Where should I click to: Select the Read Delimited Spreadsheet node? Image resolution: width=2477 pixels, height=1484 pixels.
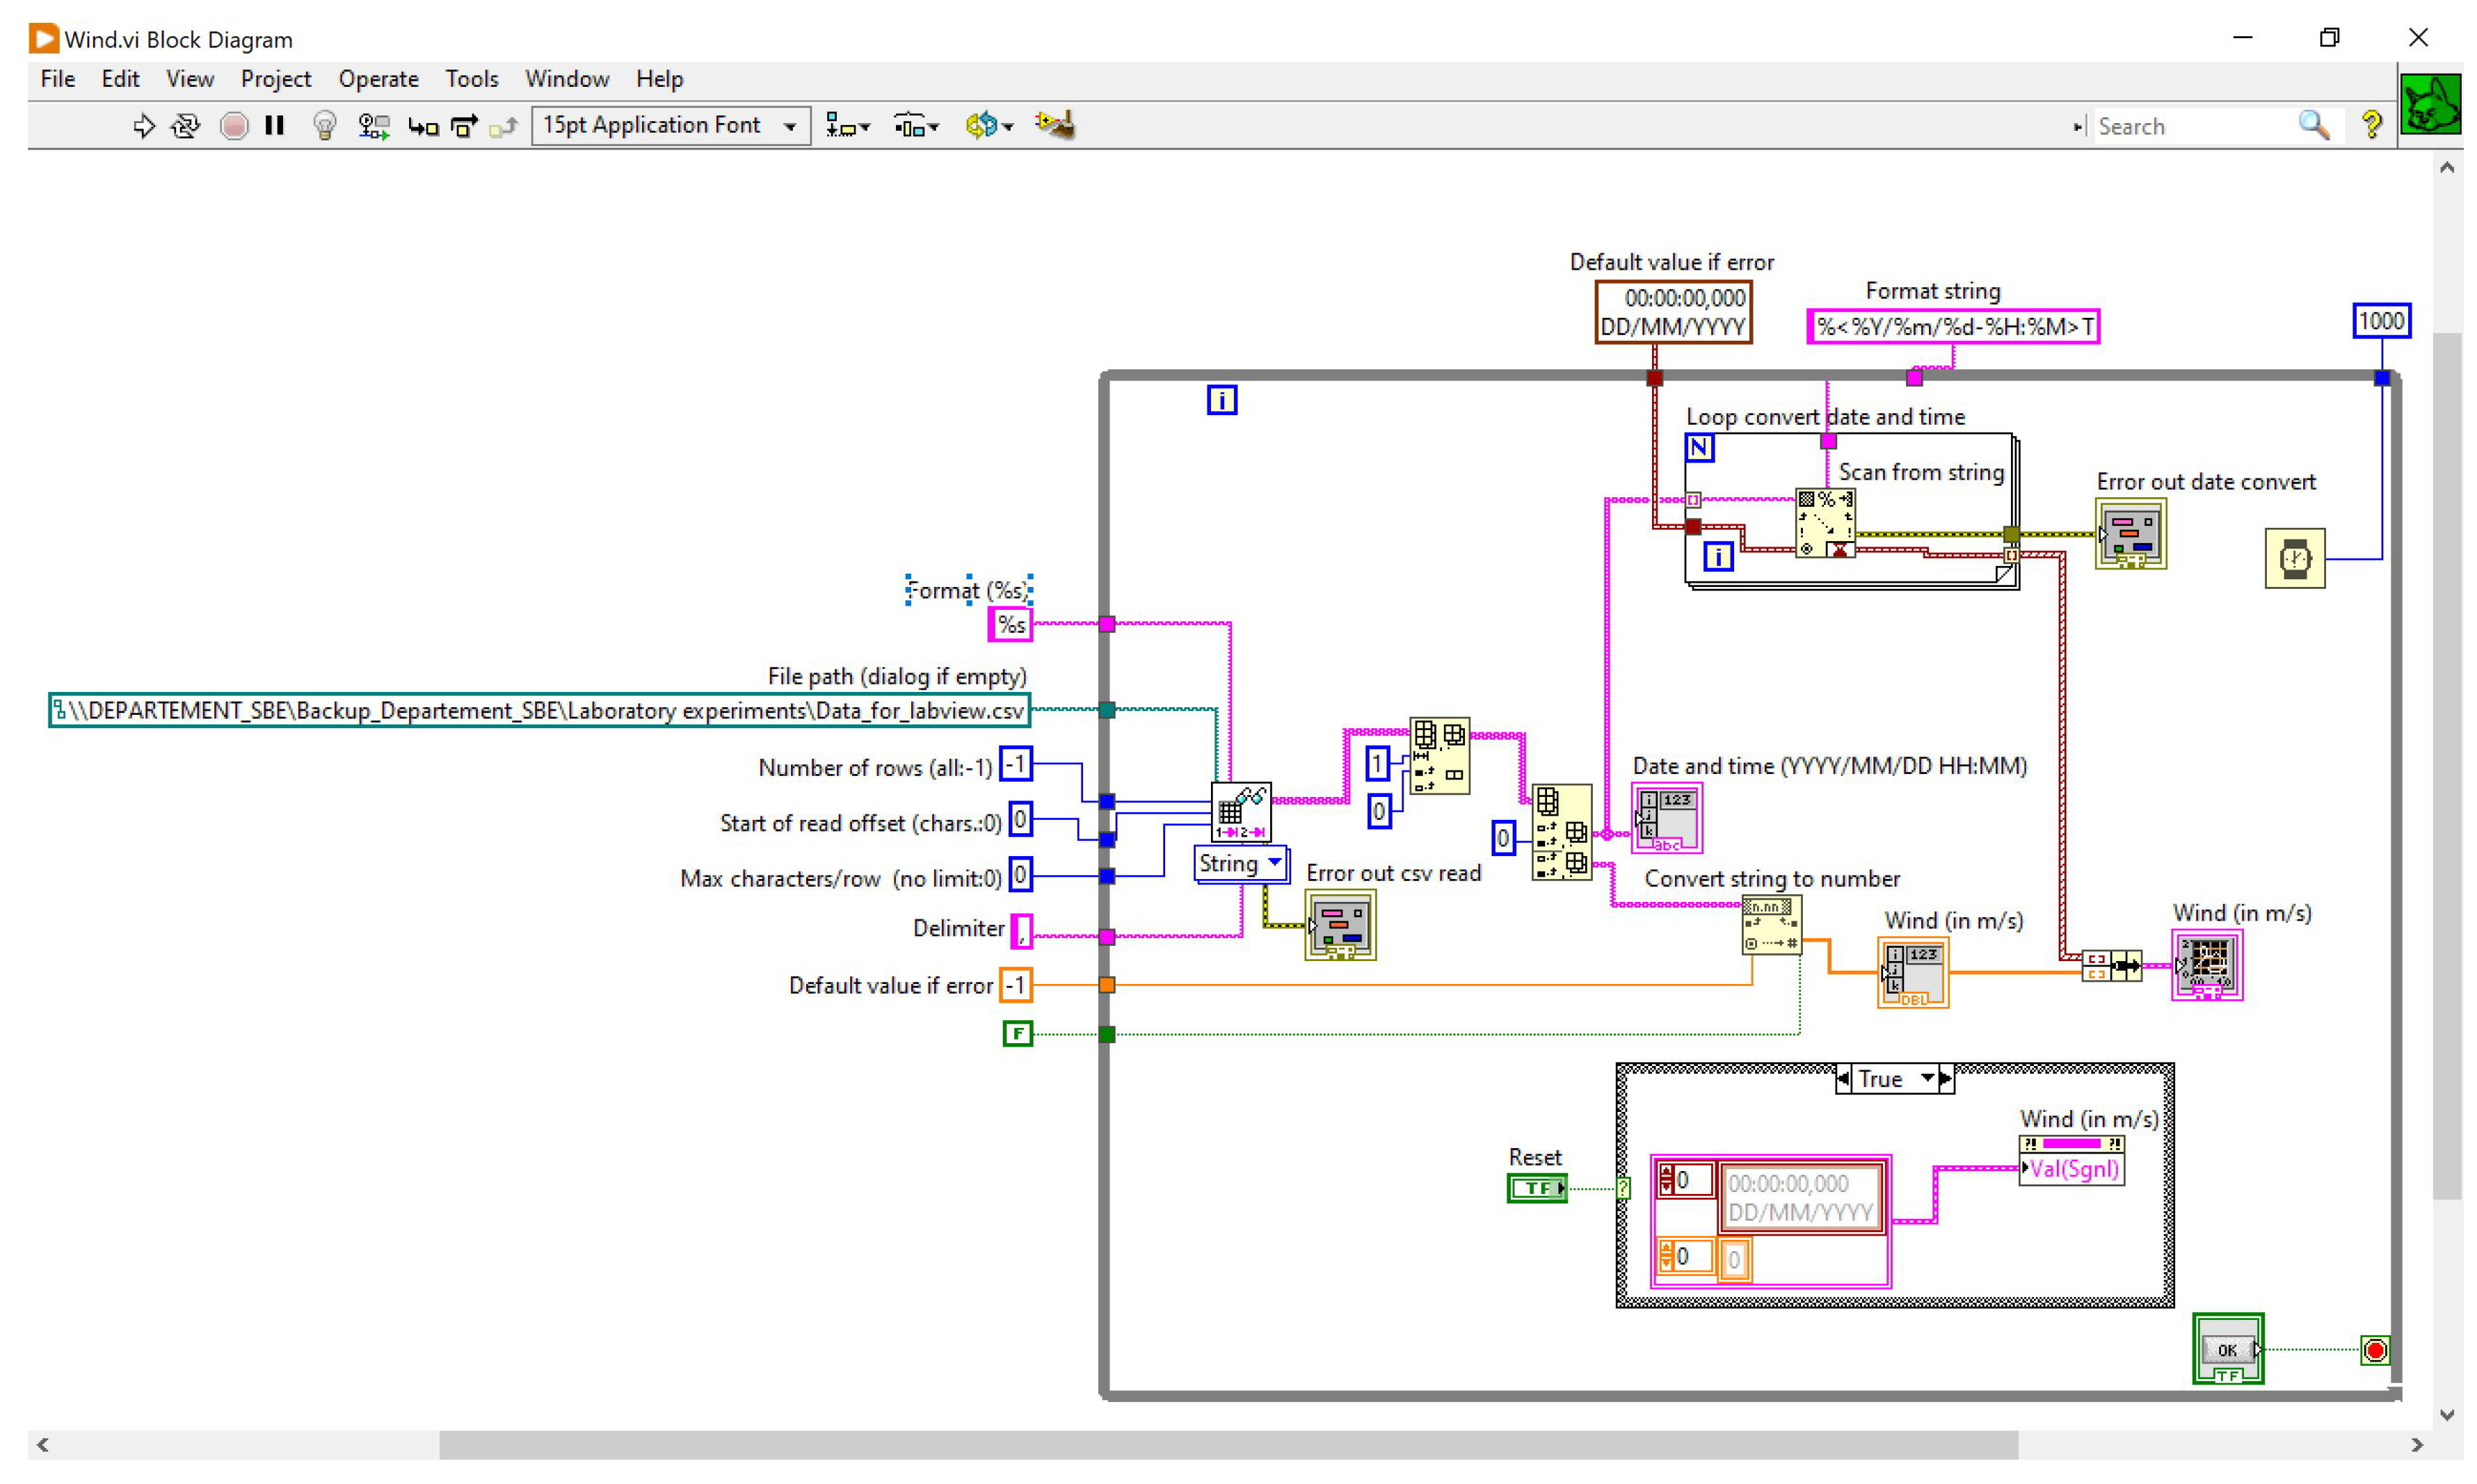tap(1240, 811)
